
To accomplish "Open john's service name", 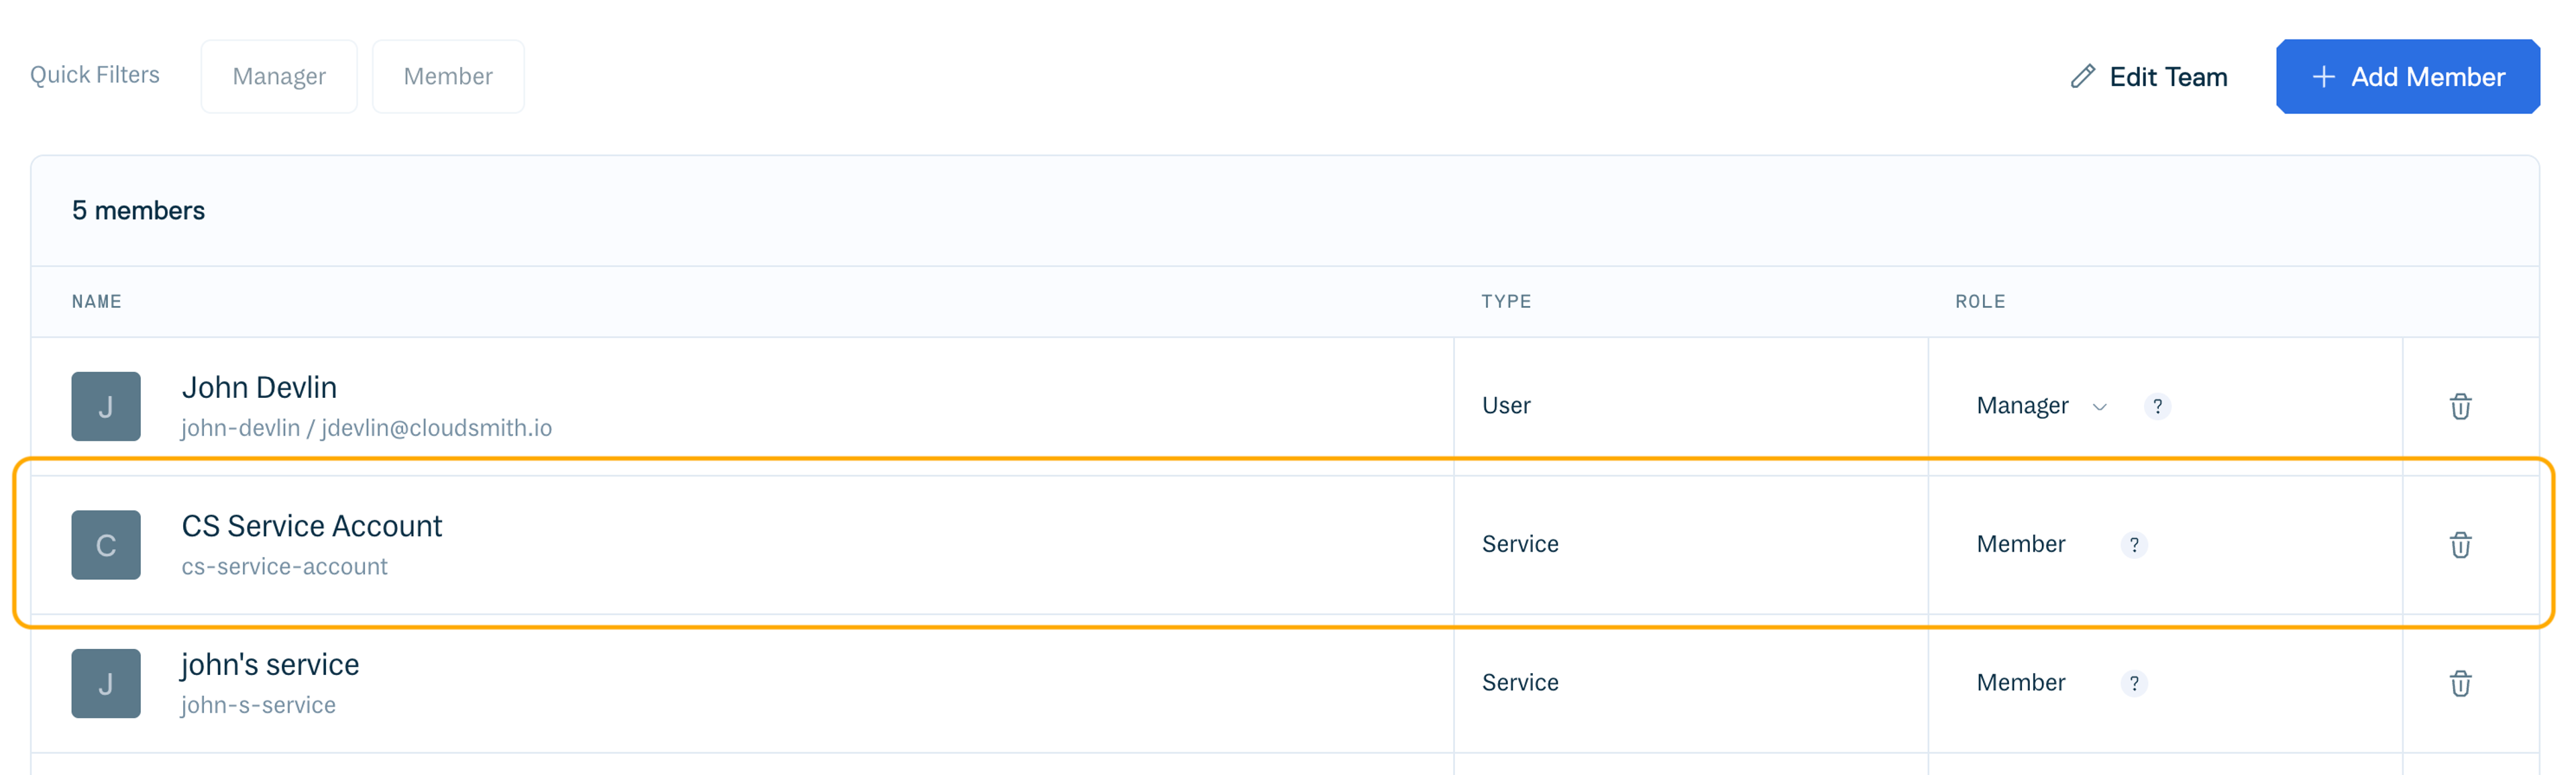I will [270, 664].
